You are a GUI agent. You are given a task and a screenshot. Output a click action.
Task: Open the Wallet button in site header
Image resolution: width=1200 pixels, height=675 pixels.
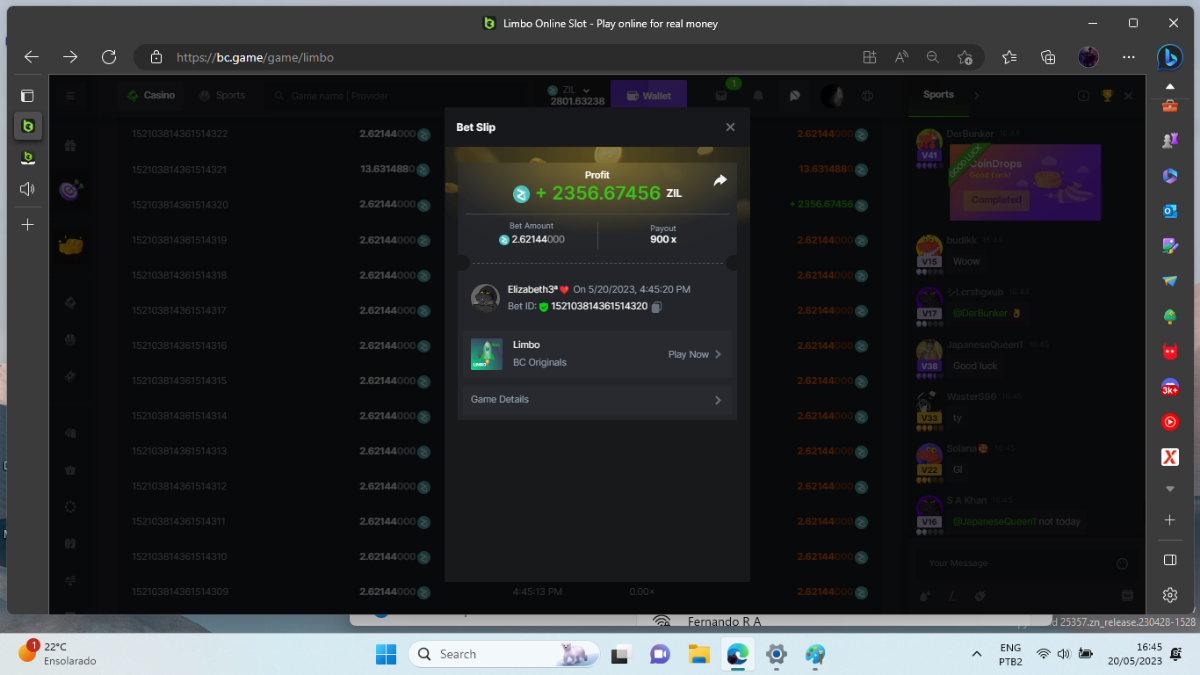click(x=648, y=96)
